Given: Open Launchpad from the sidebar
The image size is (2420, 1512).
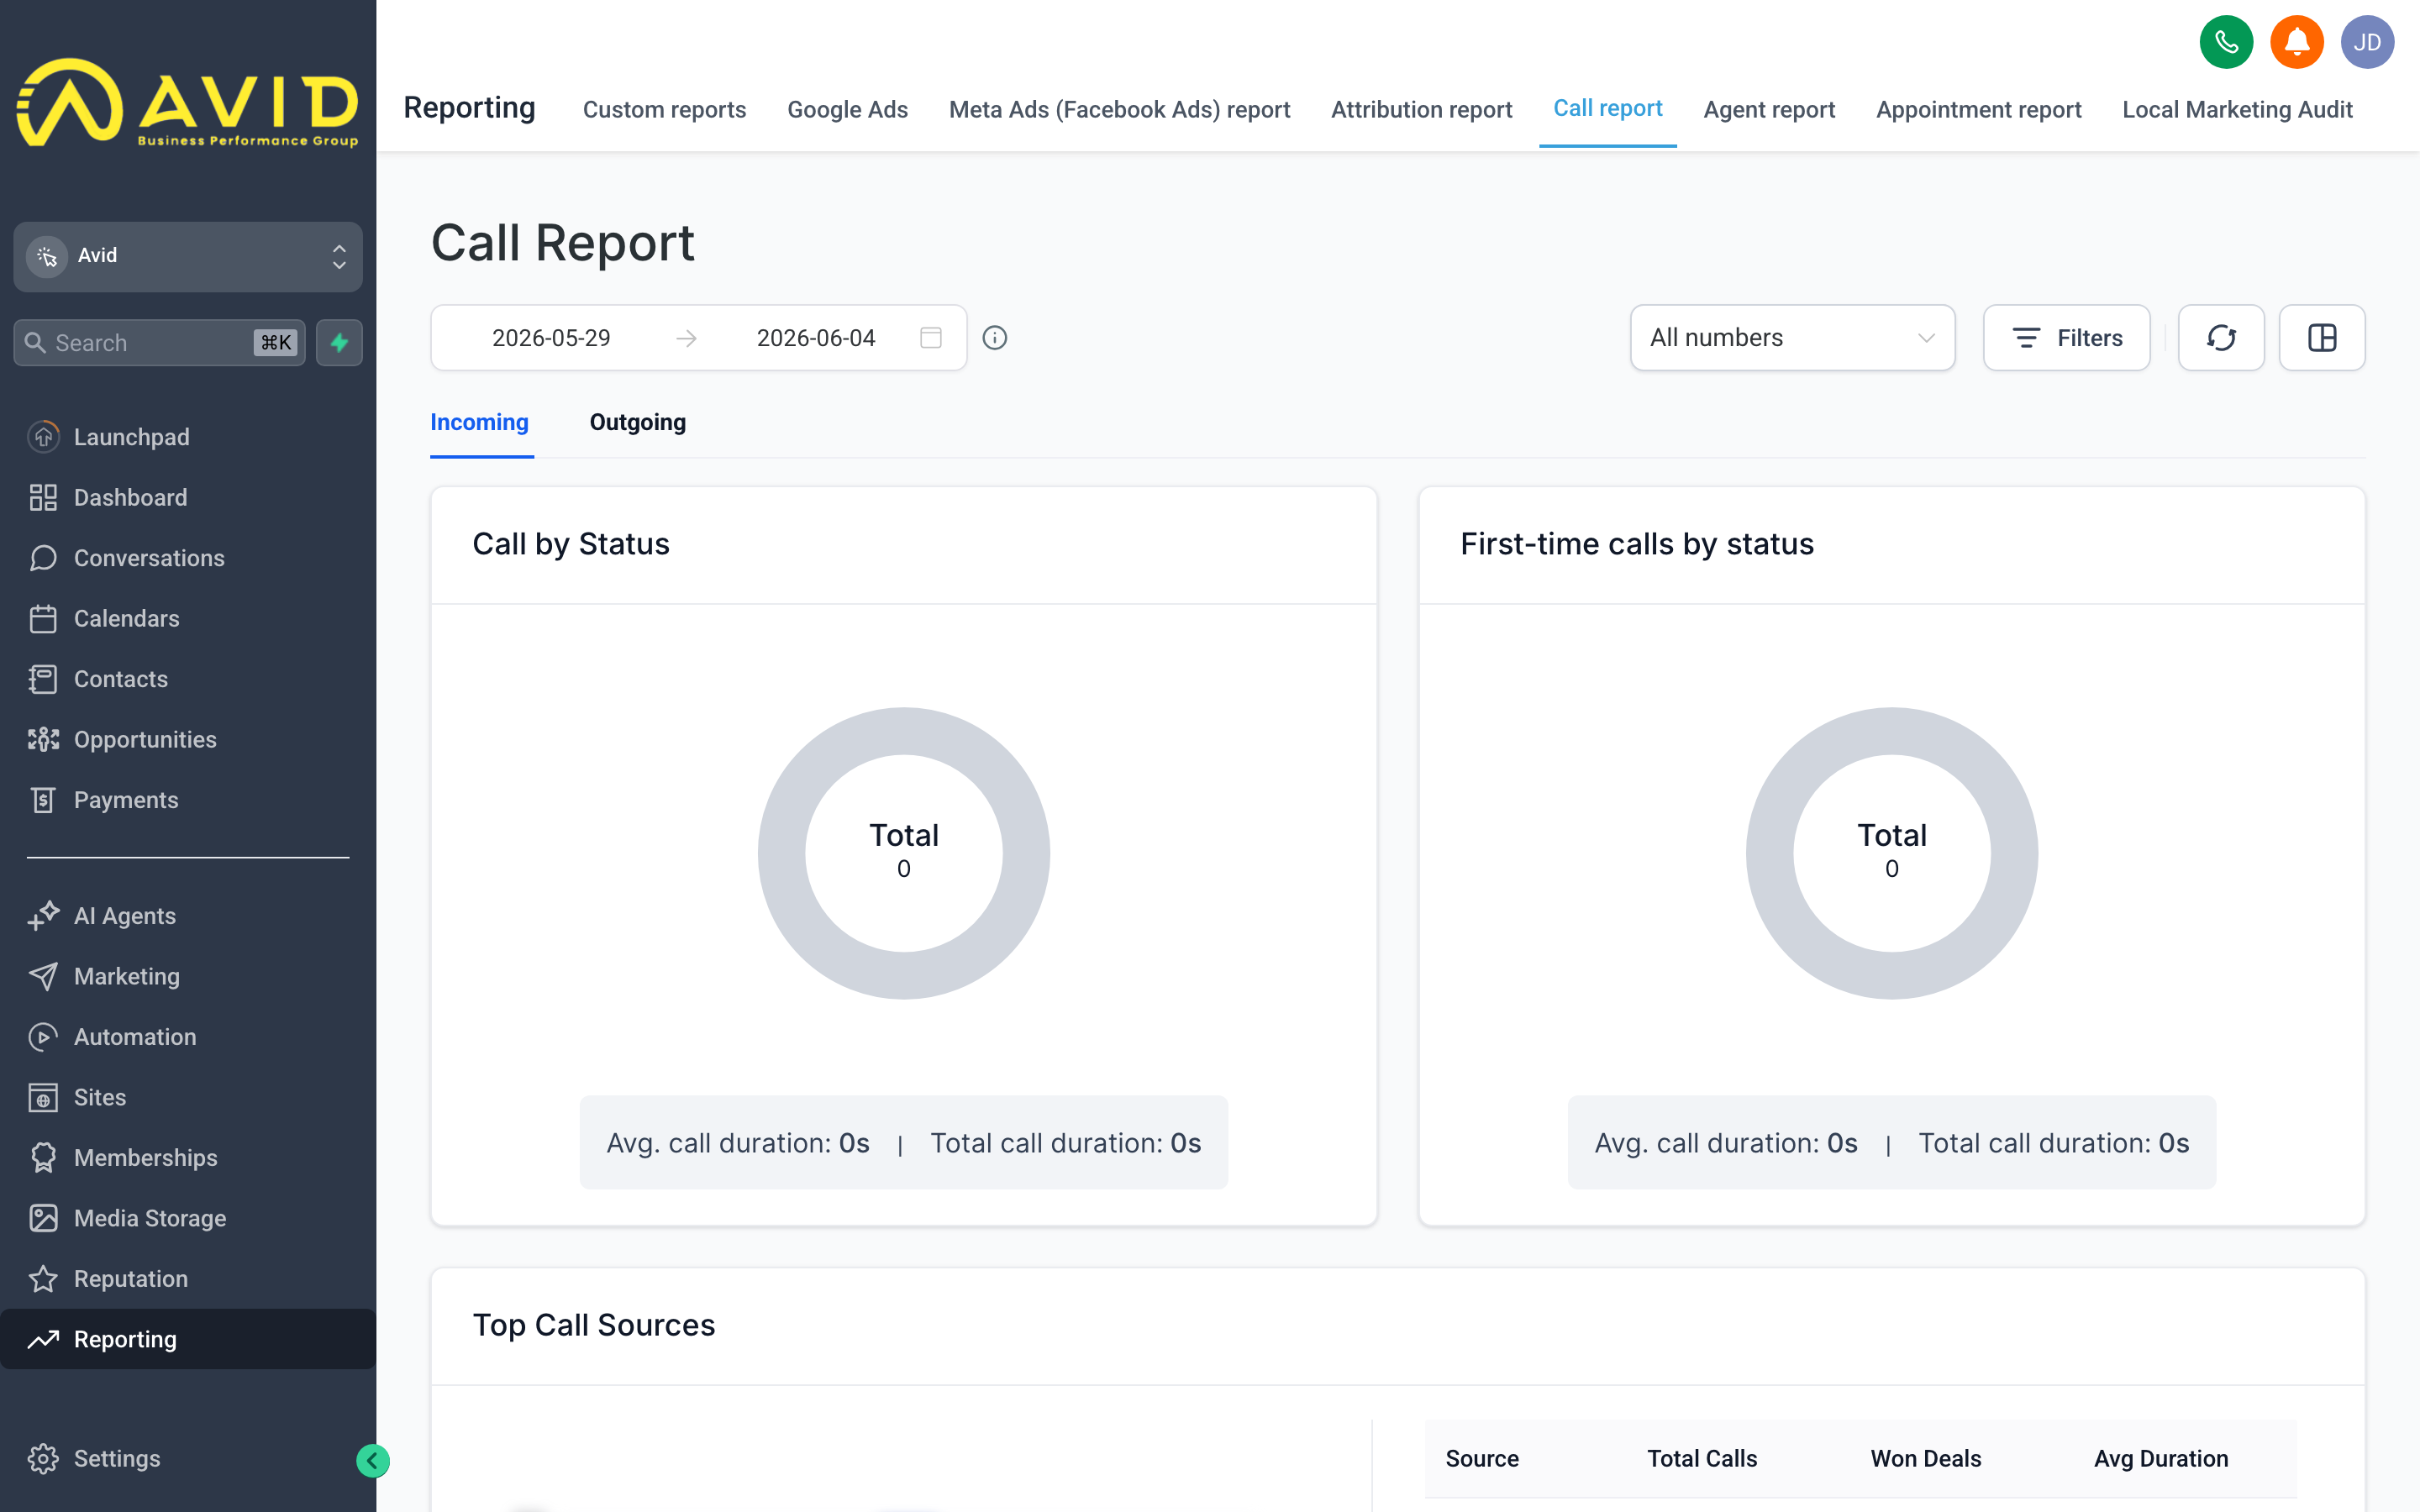Looking at the screenshot, I should (188, 437).
